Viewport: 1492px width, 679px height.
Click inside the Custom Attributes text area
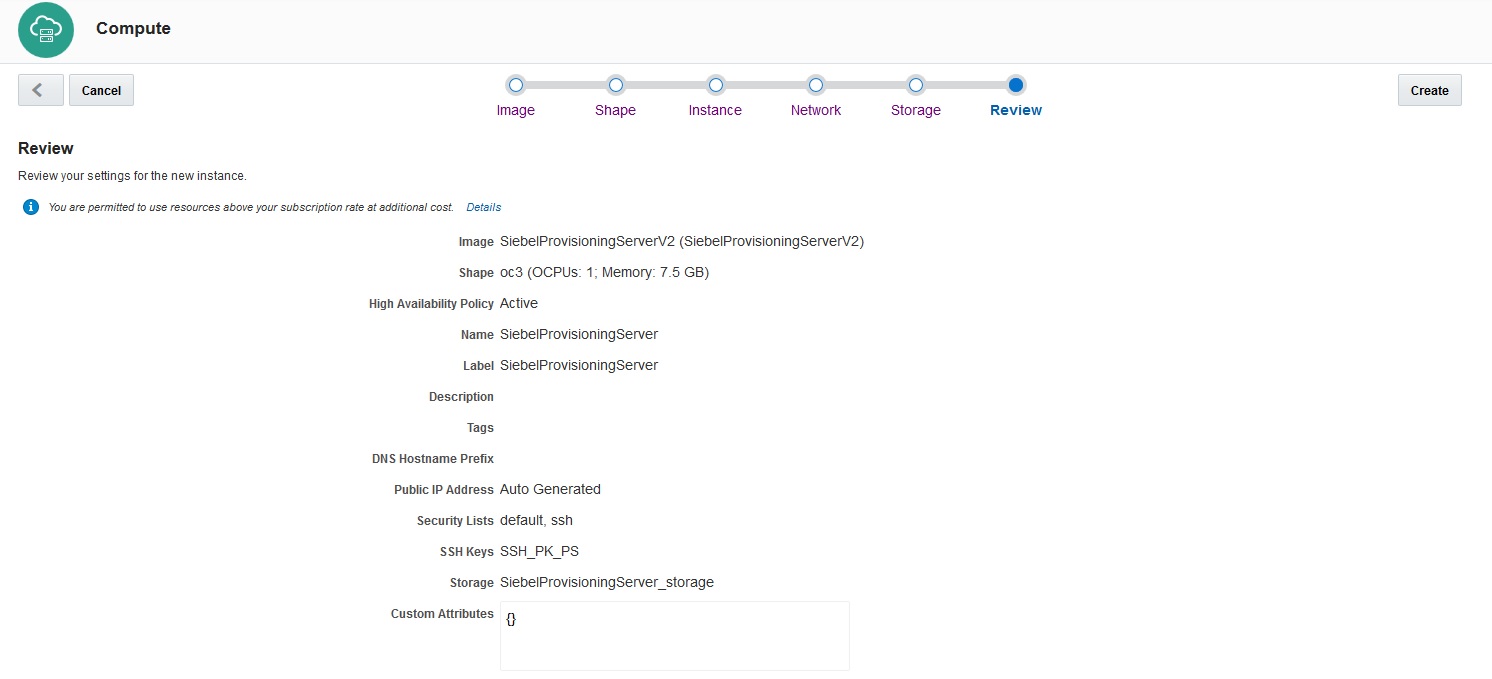[x=674, y=635]
